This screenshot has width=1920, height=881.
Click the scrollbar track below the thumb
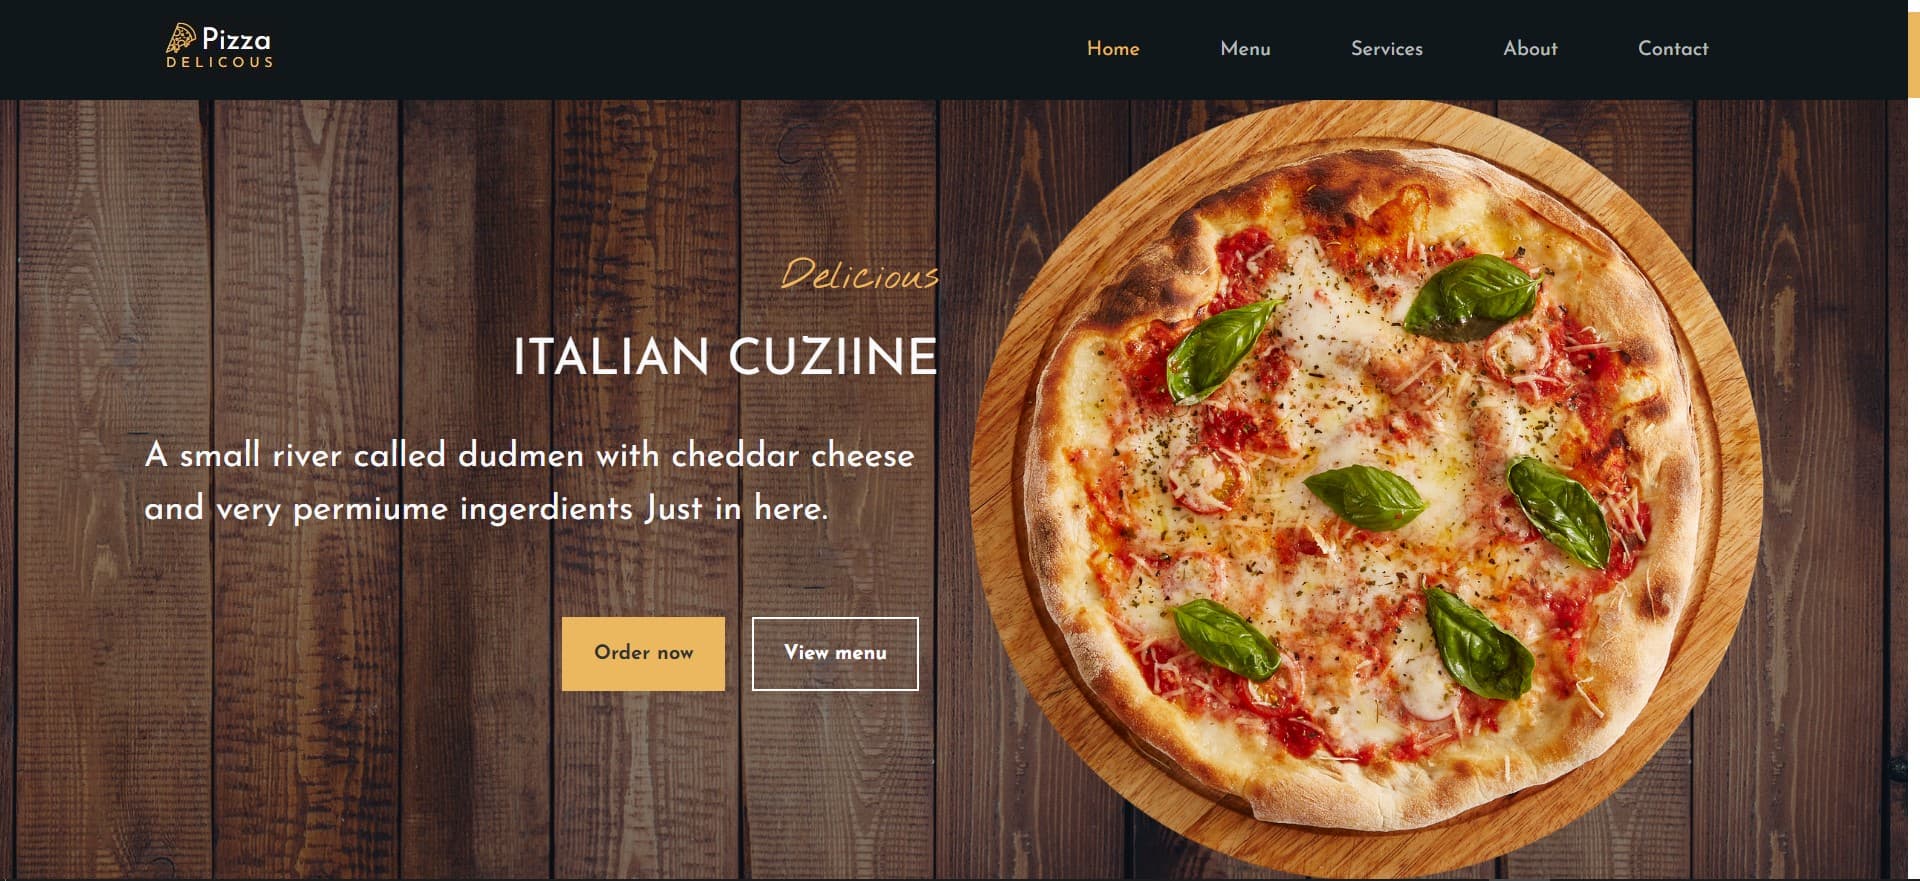coord(1914,490)
